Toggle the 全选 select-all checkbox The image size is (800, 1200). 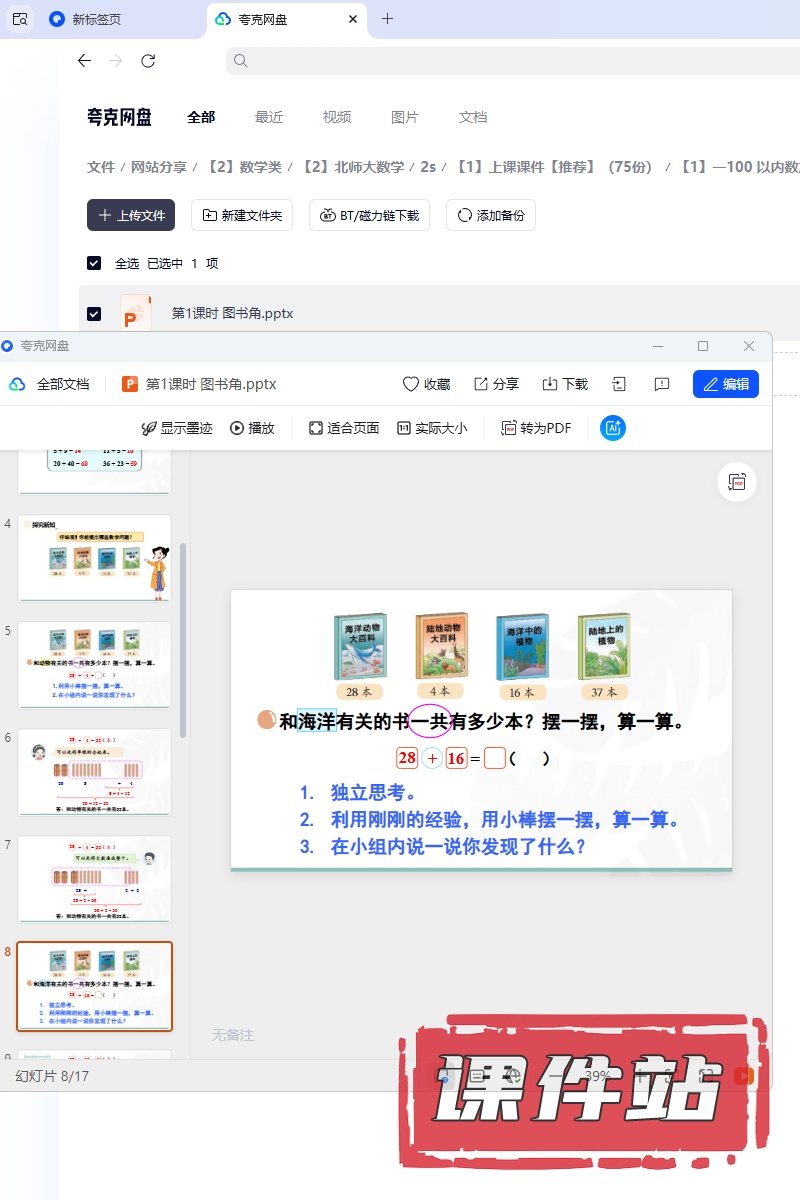[94, 263]
